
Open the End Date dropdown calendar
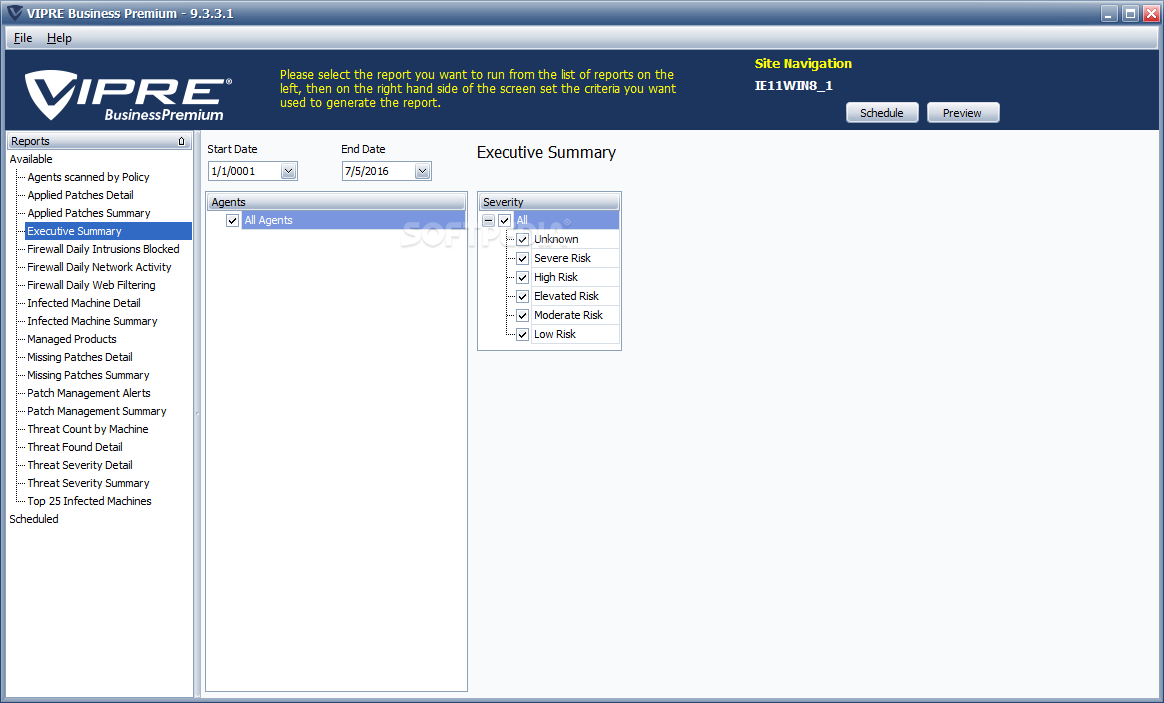[422, 171]
